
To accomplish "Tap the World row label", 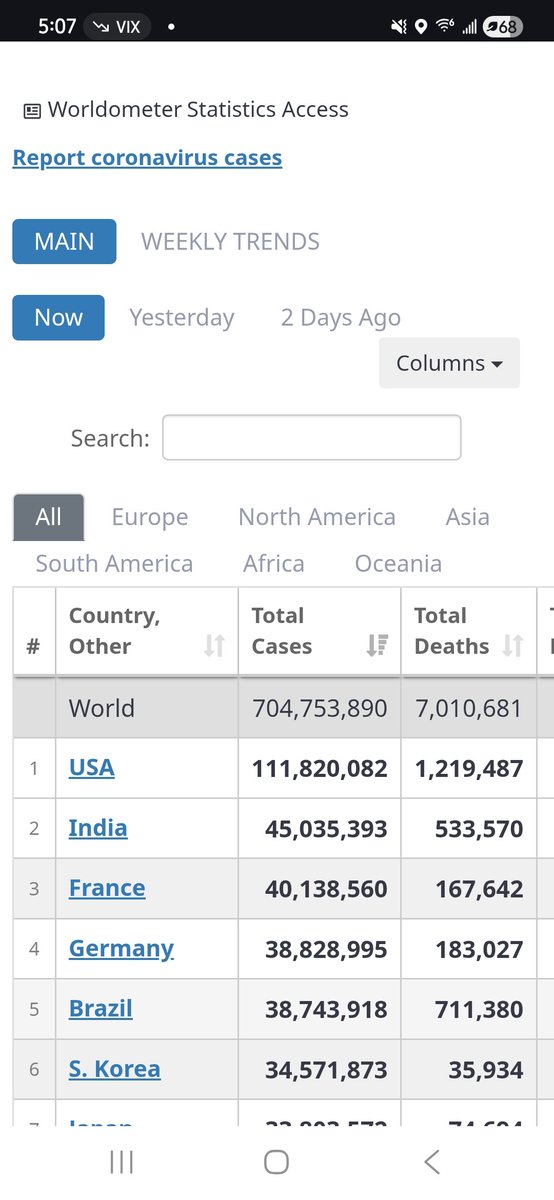I will coord(101,709).
